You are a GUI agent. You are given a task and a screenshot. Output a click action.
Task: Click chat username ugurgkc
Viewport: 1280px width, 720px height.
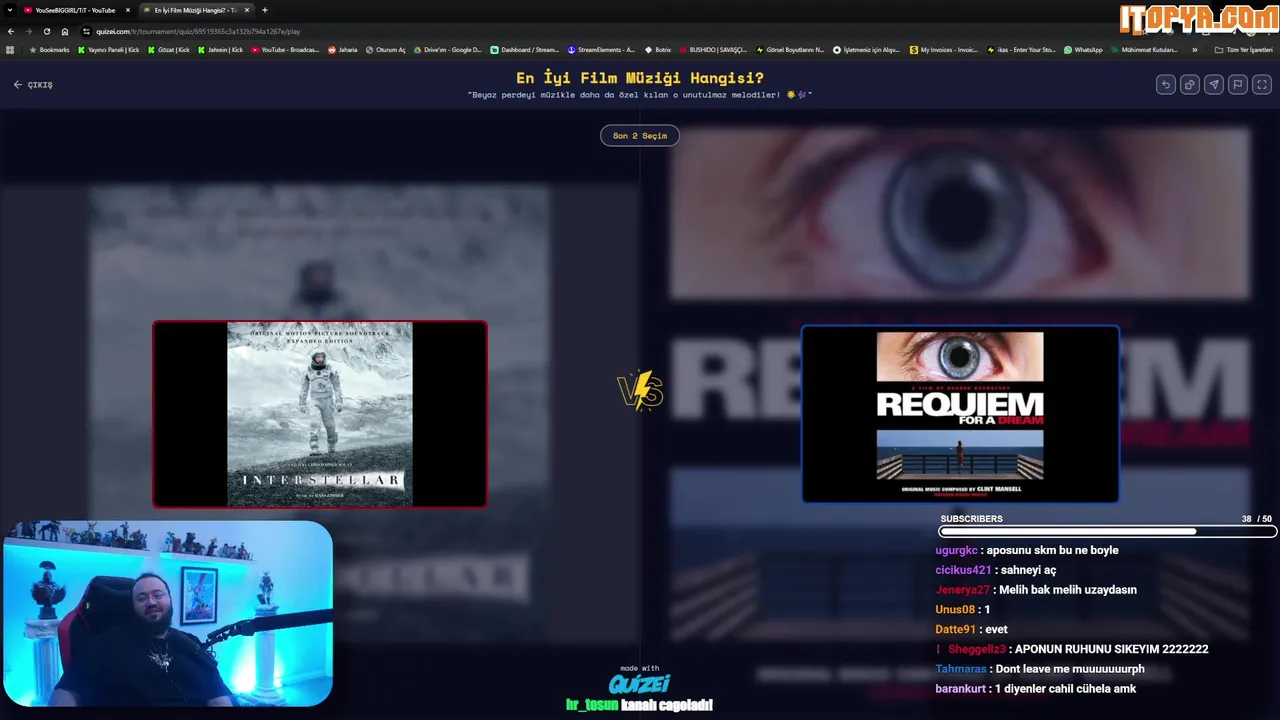tap(956, 550)
